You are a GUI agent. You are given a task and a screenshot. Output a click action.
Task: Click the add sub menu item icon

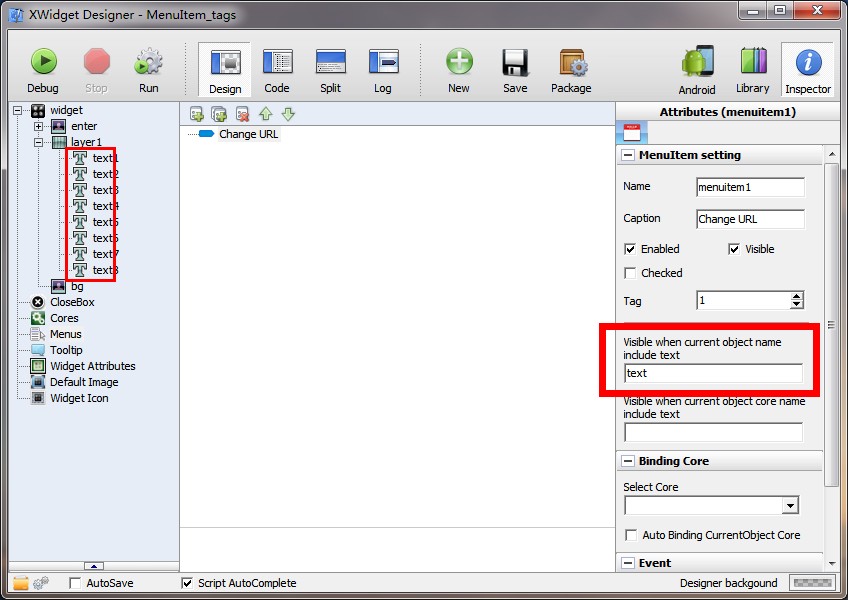219,114
